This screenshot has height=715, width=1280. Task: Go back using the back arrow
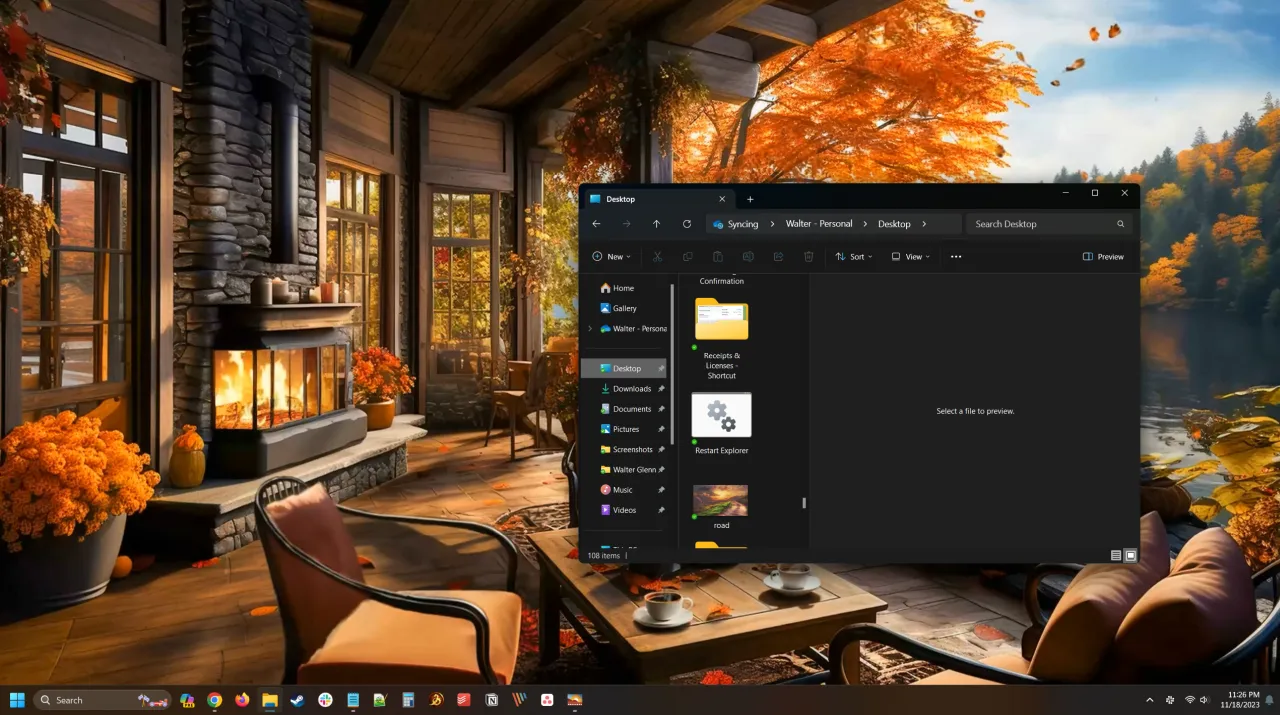pyautogui.click(x=597, y=224)
